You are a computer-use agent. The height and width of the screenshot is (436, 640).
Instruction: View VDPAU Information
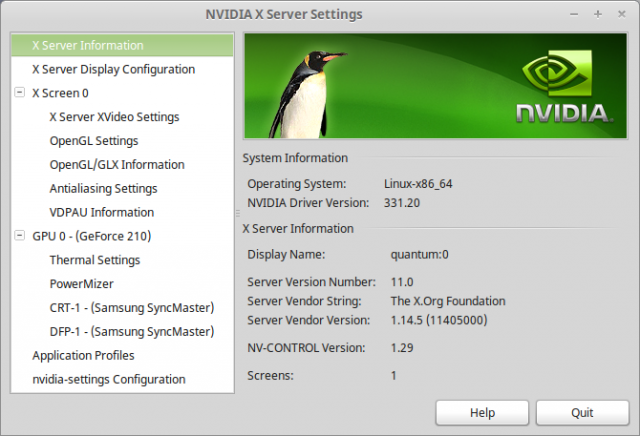[x=101, y=212]
